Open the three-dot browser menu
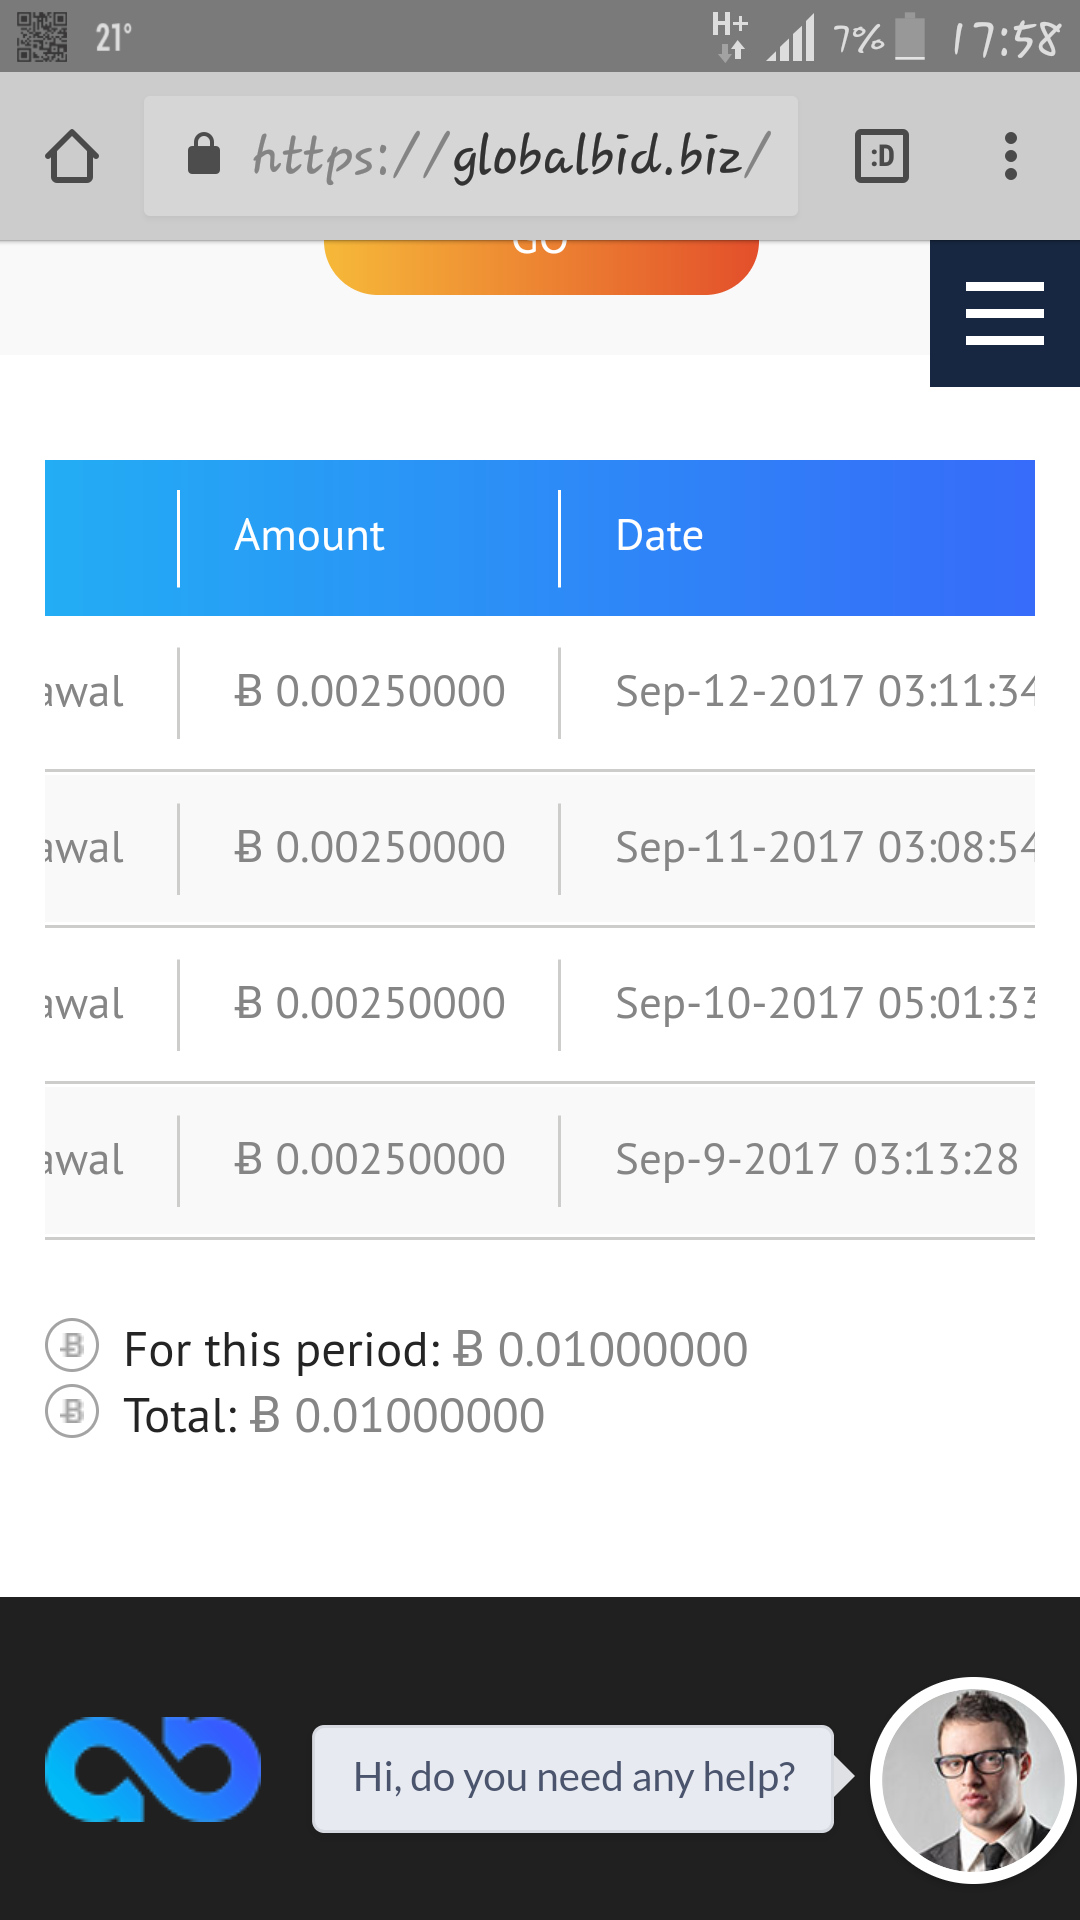This screenshot has width=1080, height=1920. [x=1011, y=157]
